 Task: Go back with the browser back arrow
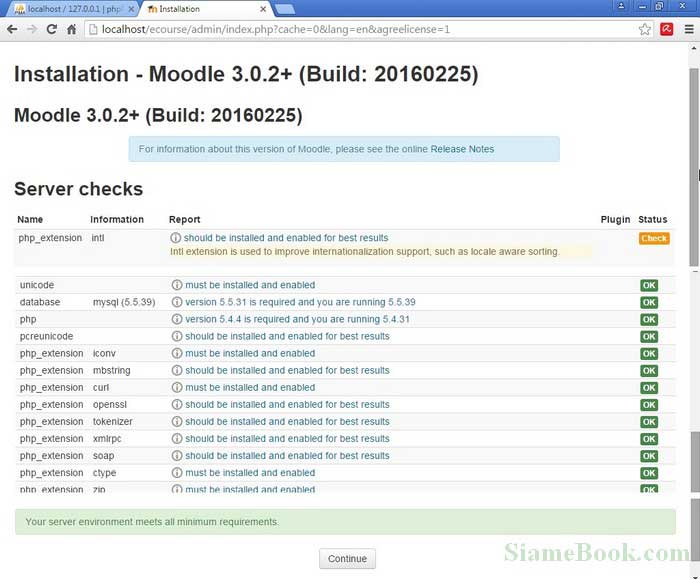tap(12, 29)
